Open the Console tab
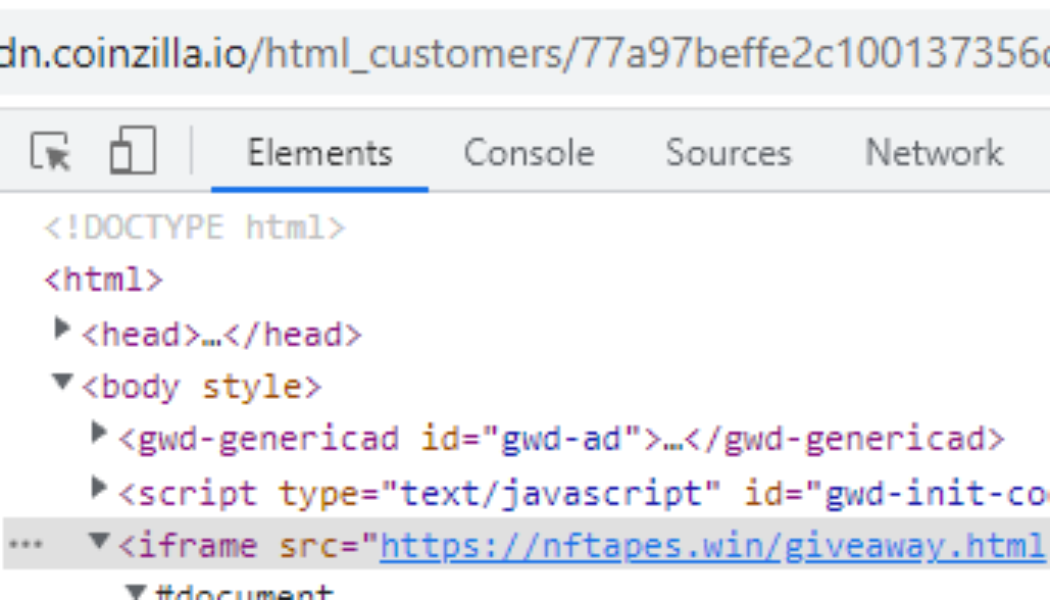1050x600 pixels. click(x=528, y=154)
